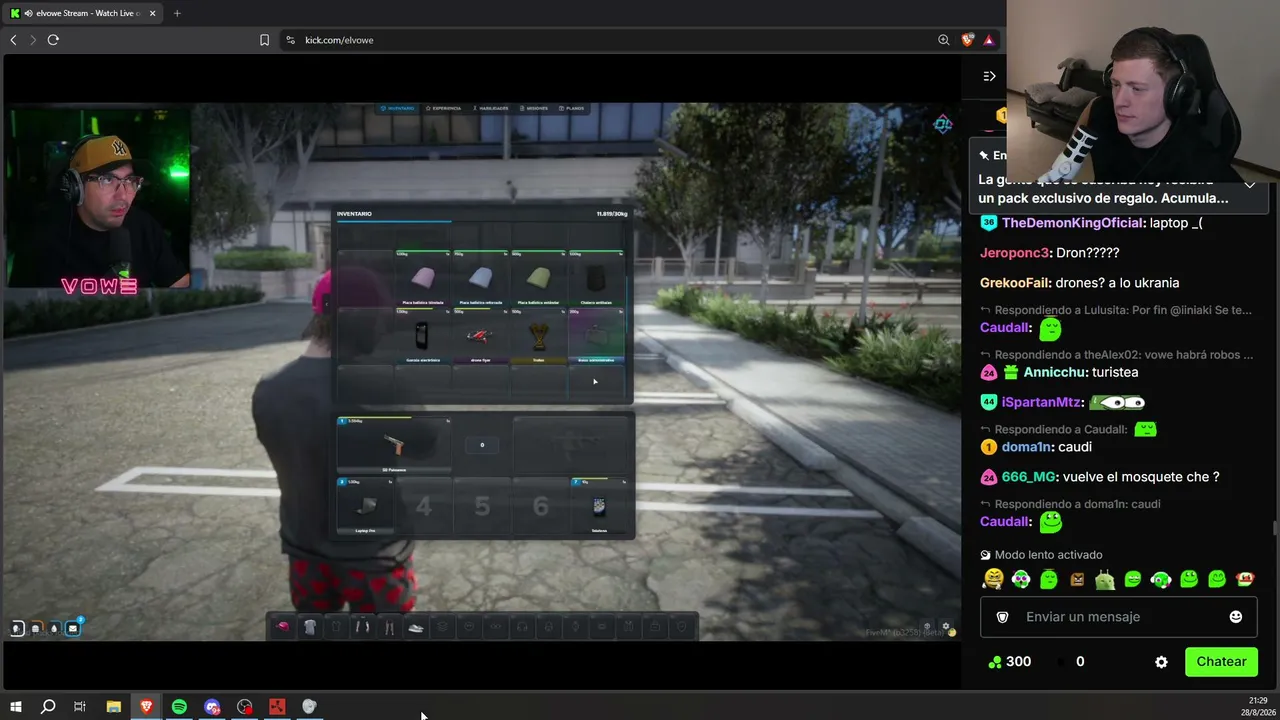Select the laptop in hotbar slot

click(365, 506)
